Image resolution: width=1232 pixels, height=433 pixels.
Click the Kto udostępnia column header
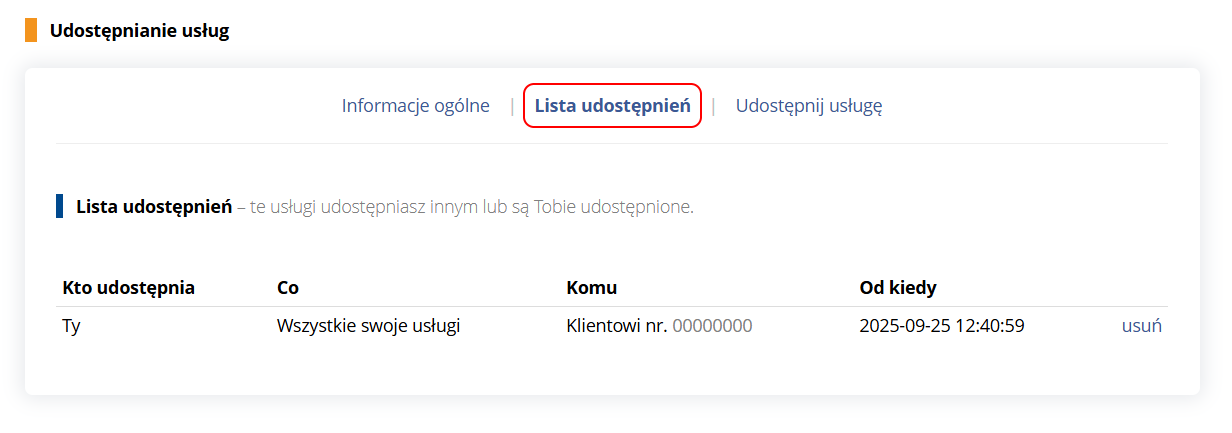click(x=128, y=288)
